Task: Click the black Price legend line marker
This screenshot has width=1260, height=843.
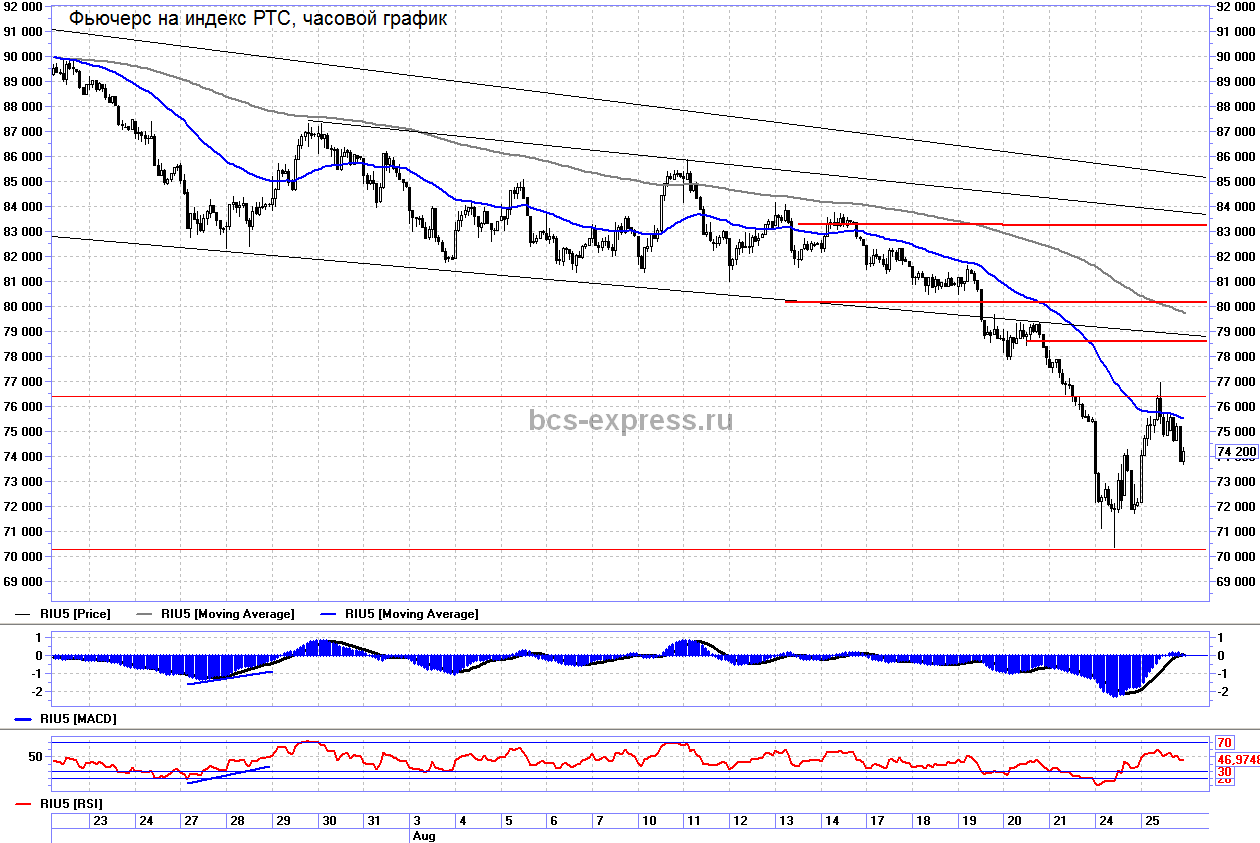Action: (x=25, y=614)
